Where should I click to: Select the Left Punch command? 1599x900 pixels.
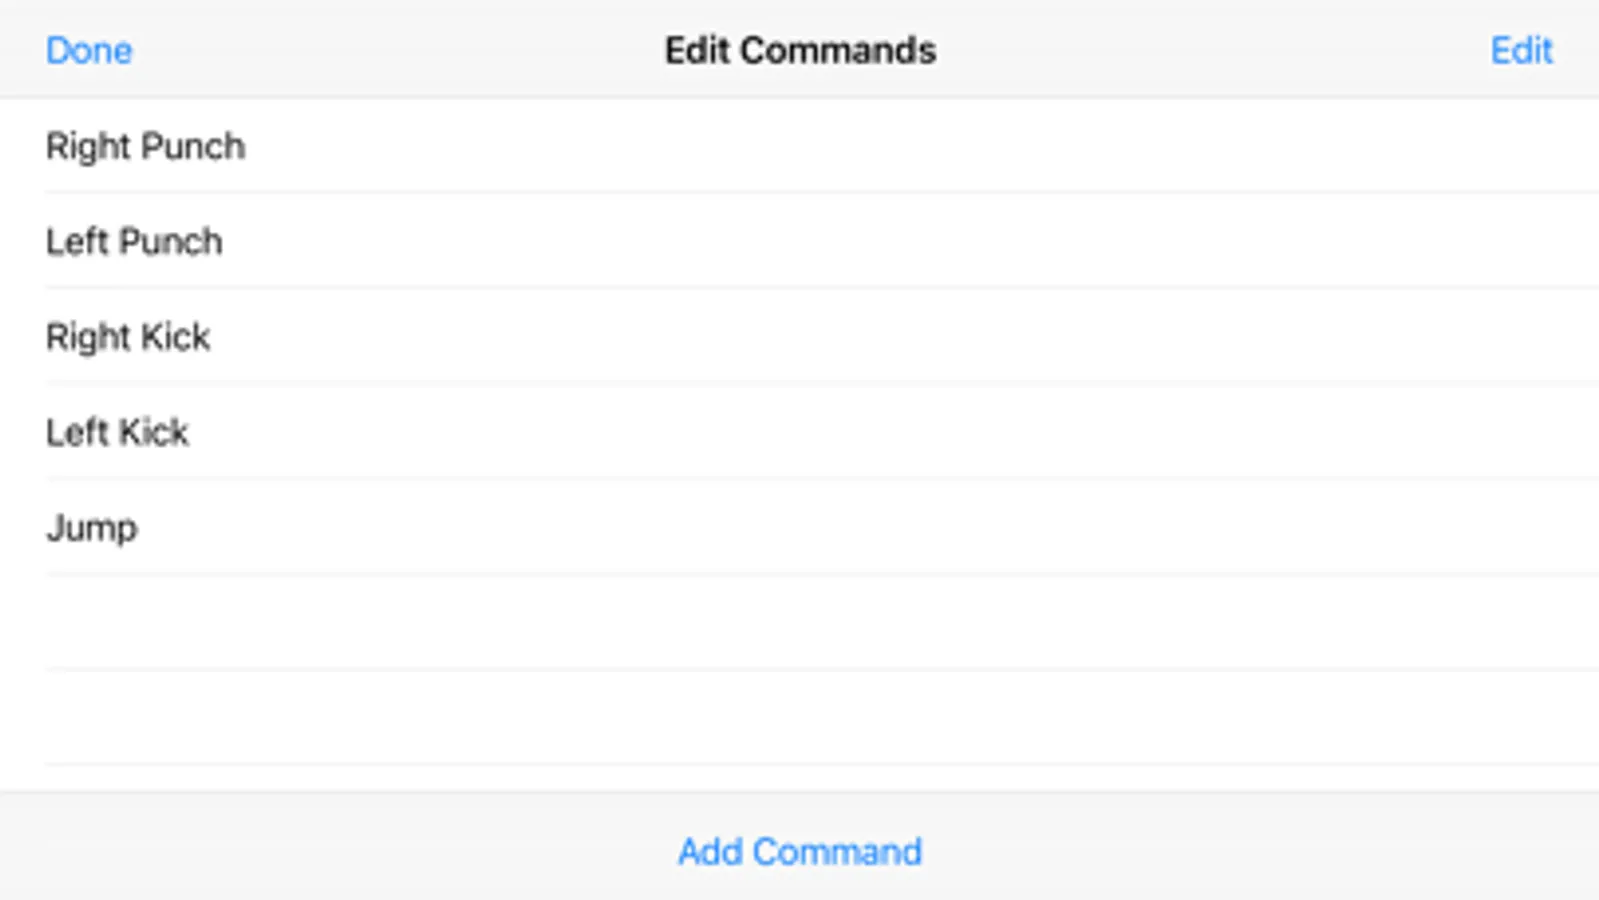(x=134, y=242)
